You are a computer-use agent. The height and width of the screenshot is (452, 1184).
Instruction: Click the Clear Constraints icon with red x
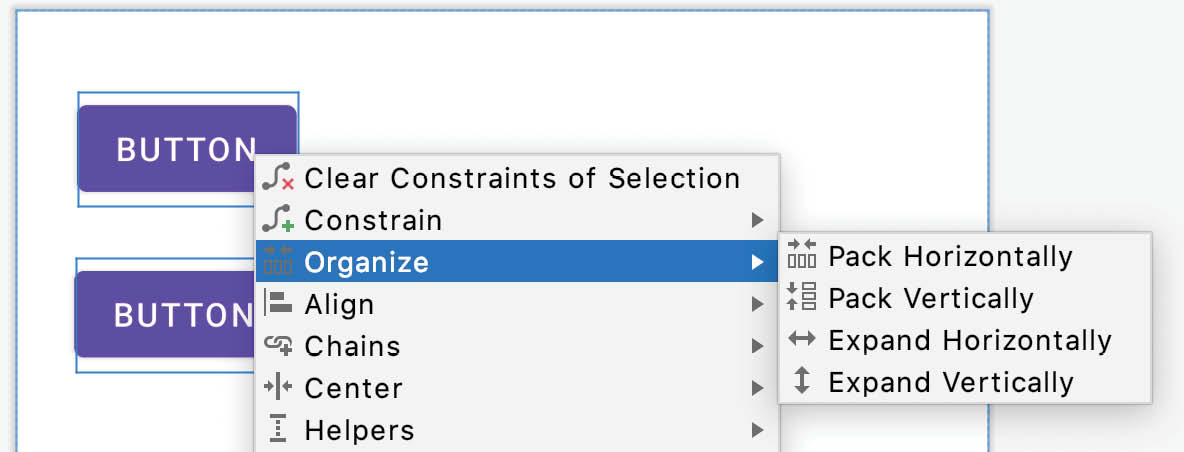(278, 178)
